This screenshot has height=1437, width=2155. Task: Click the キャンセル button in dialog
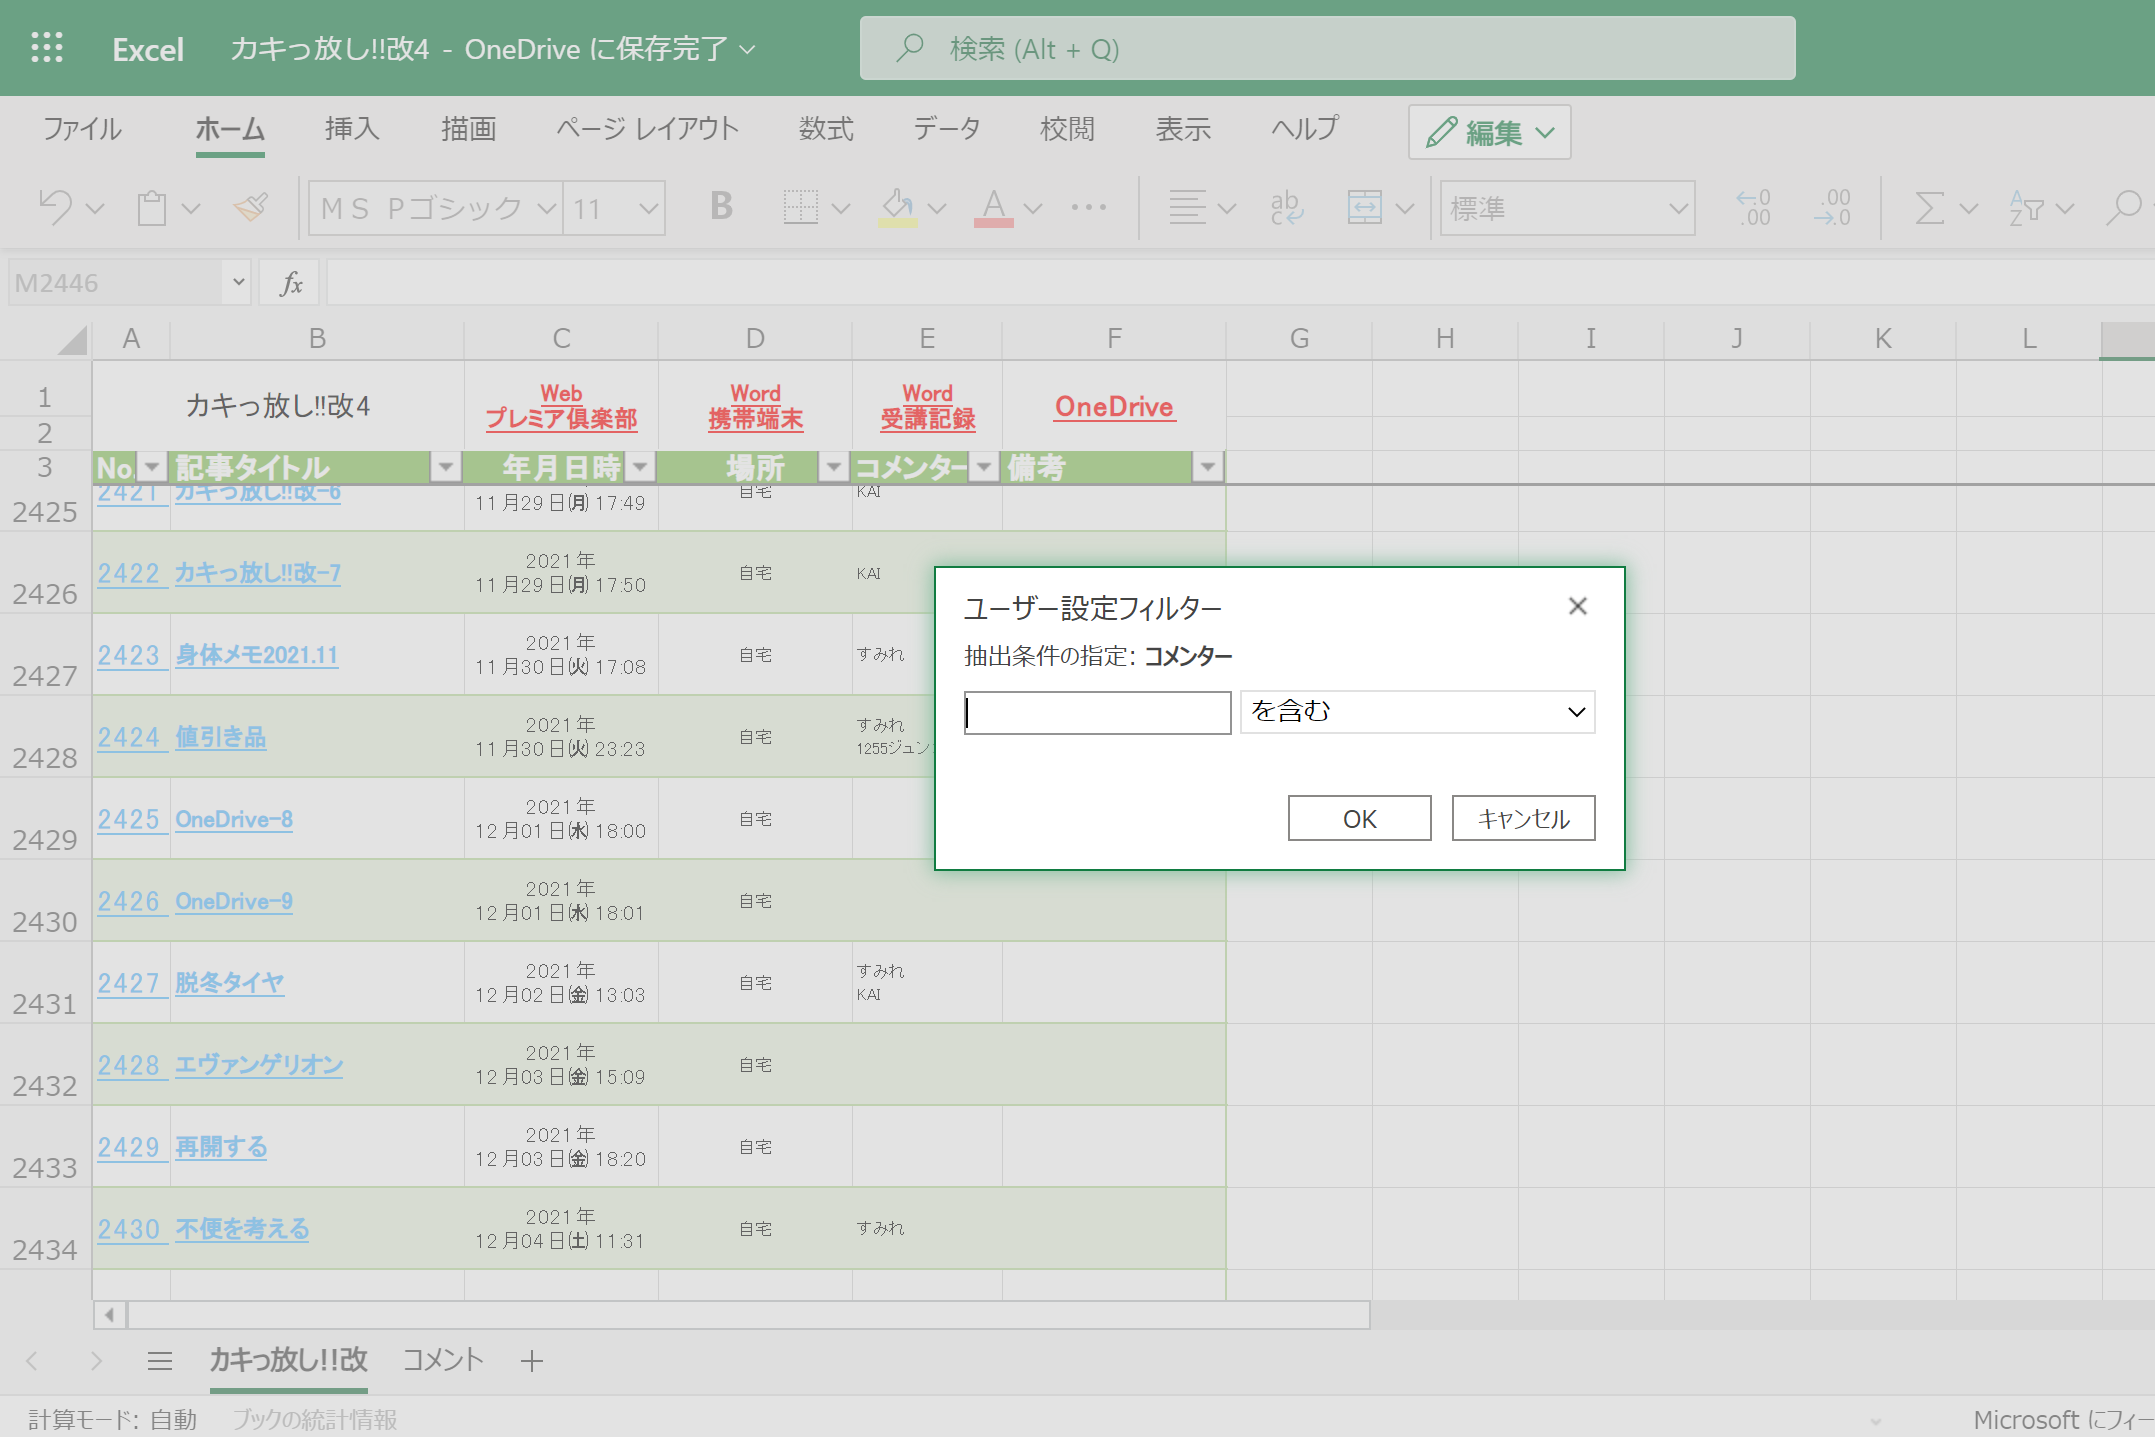[1522, 818]
